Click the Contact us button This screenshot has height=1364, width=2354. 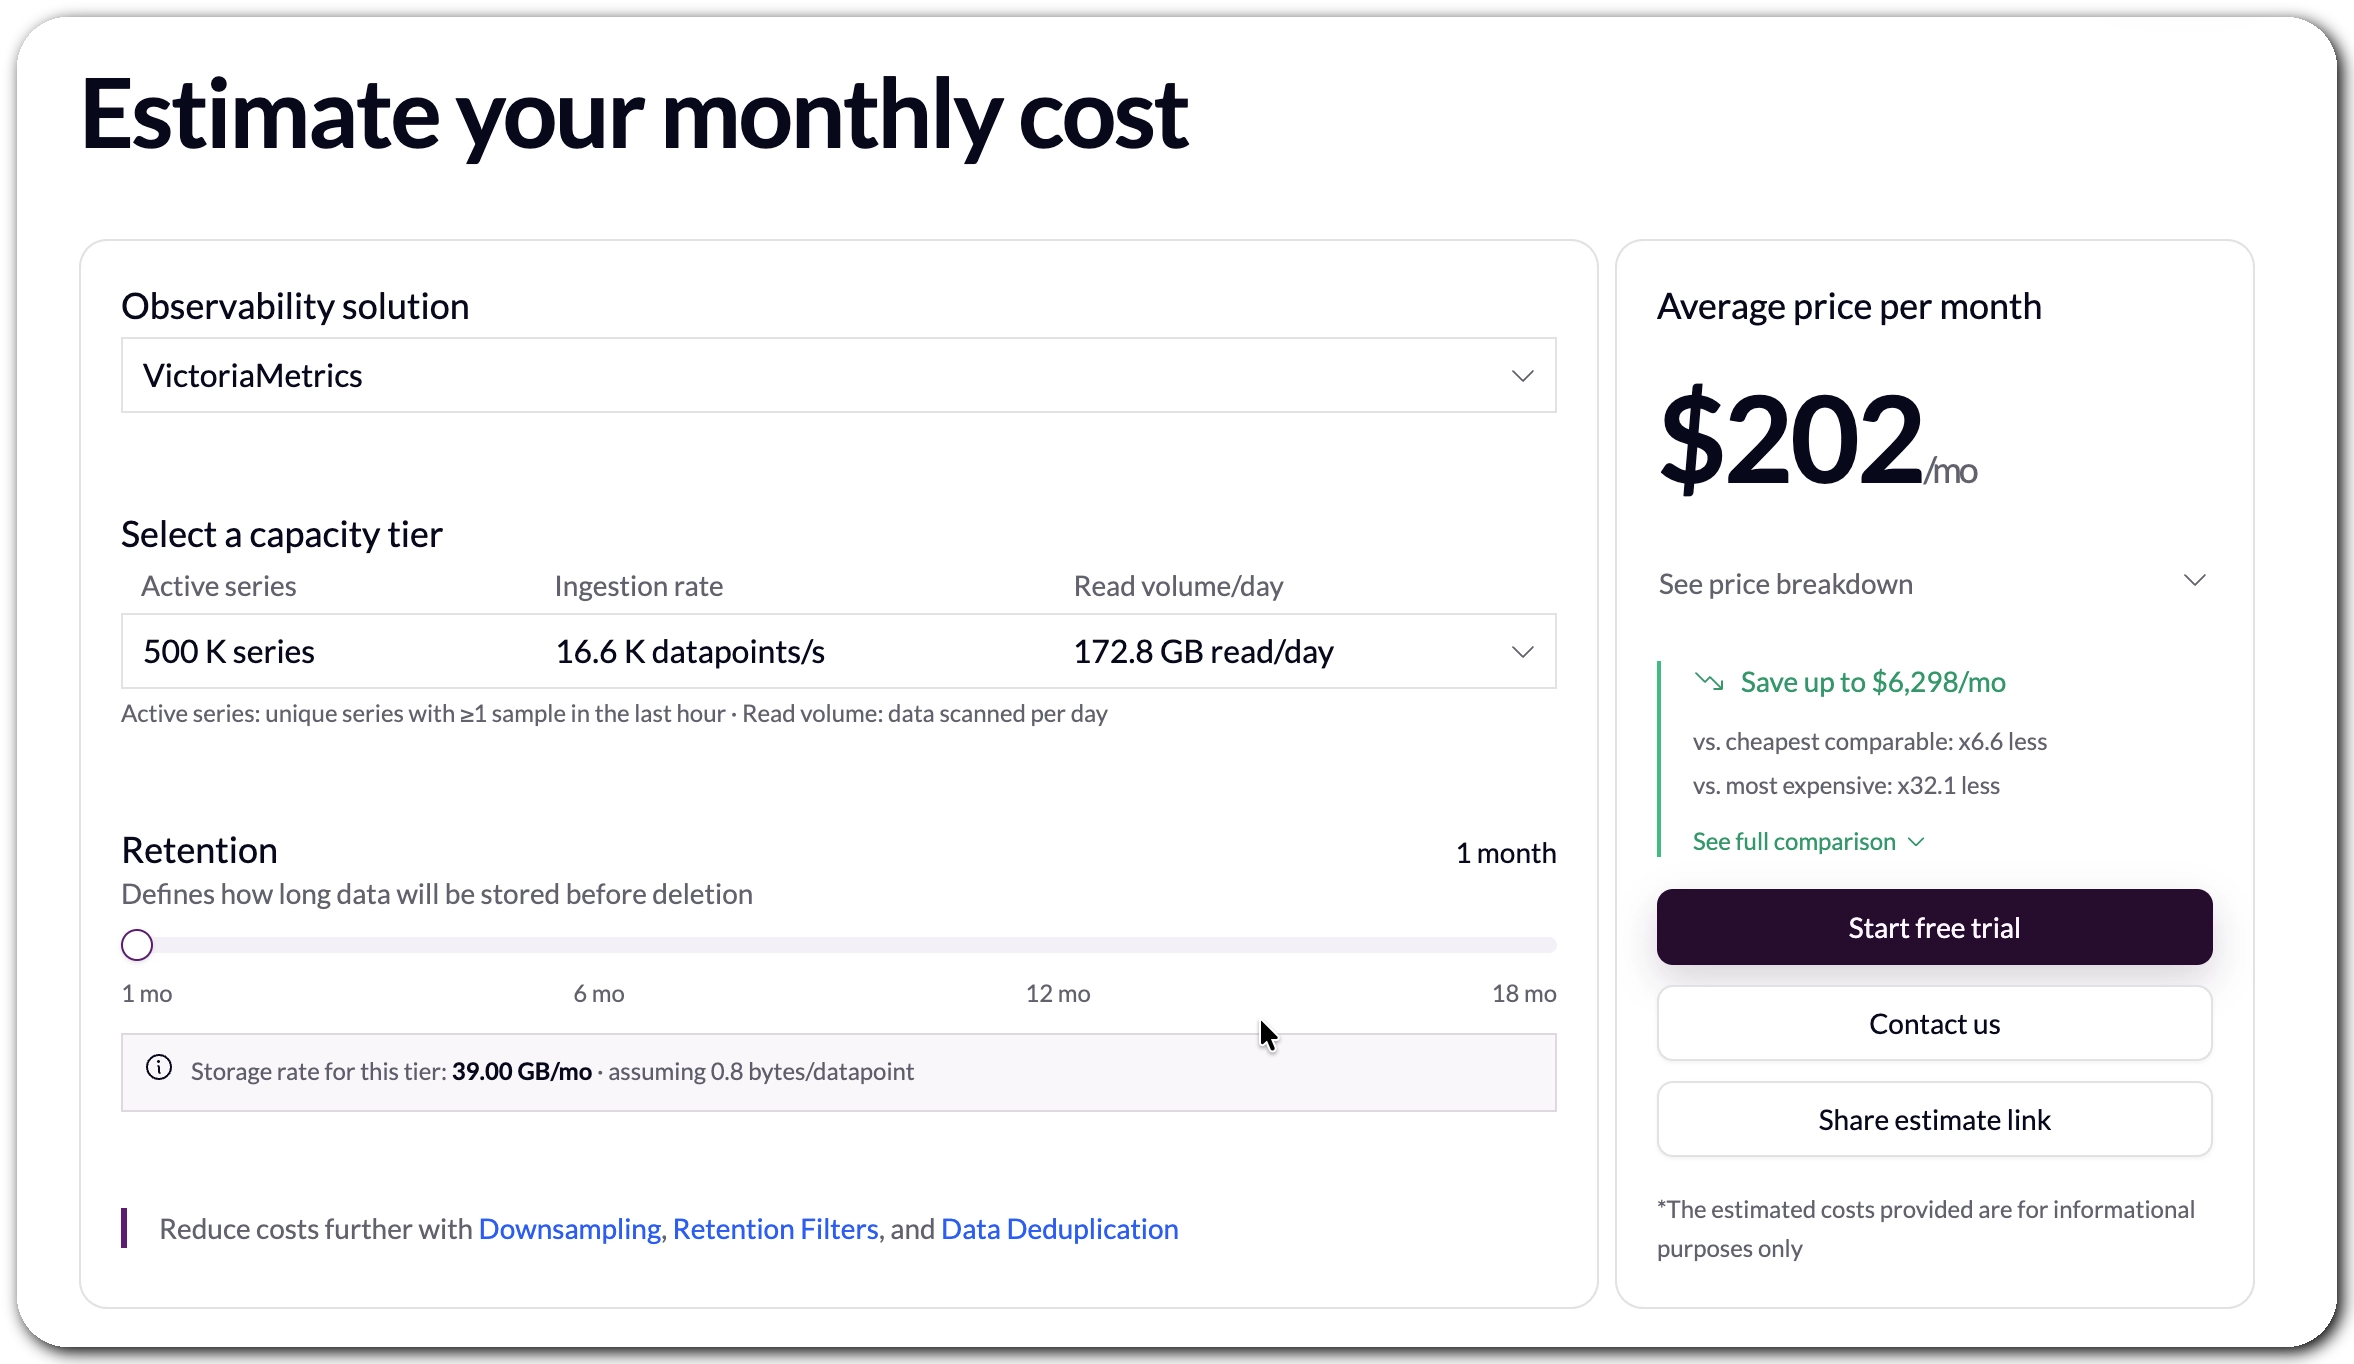(x=1934, y=1024)
